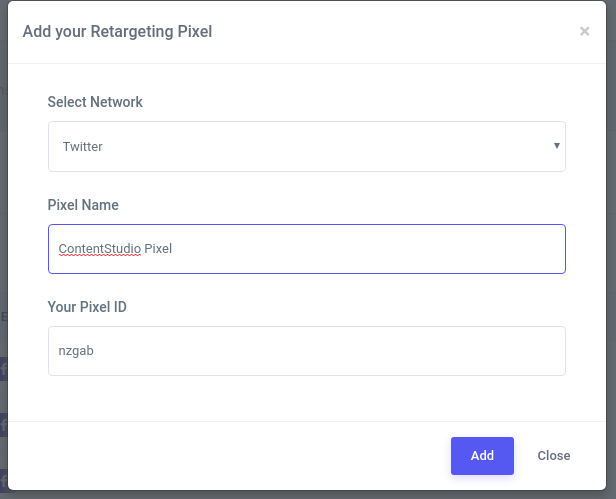Click the Add button
The image size is (616, 499).
pos(482,455)
